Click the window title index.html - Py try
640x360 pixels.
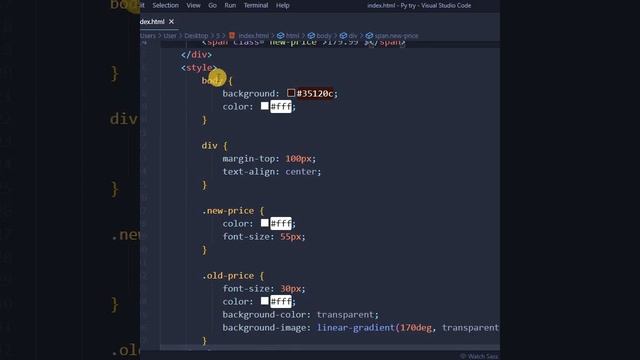click(419, 5)
